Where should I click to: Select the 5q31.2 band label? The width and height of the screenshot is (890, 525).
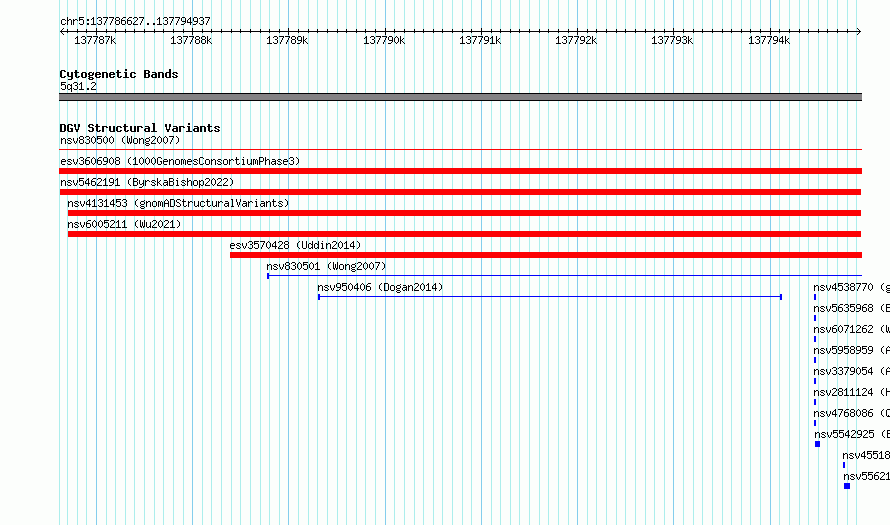[x=78, y=86]
